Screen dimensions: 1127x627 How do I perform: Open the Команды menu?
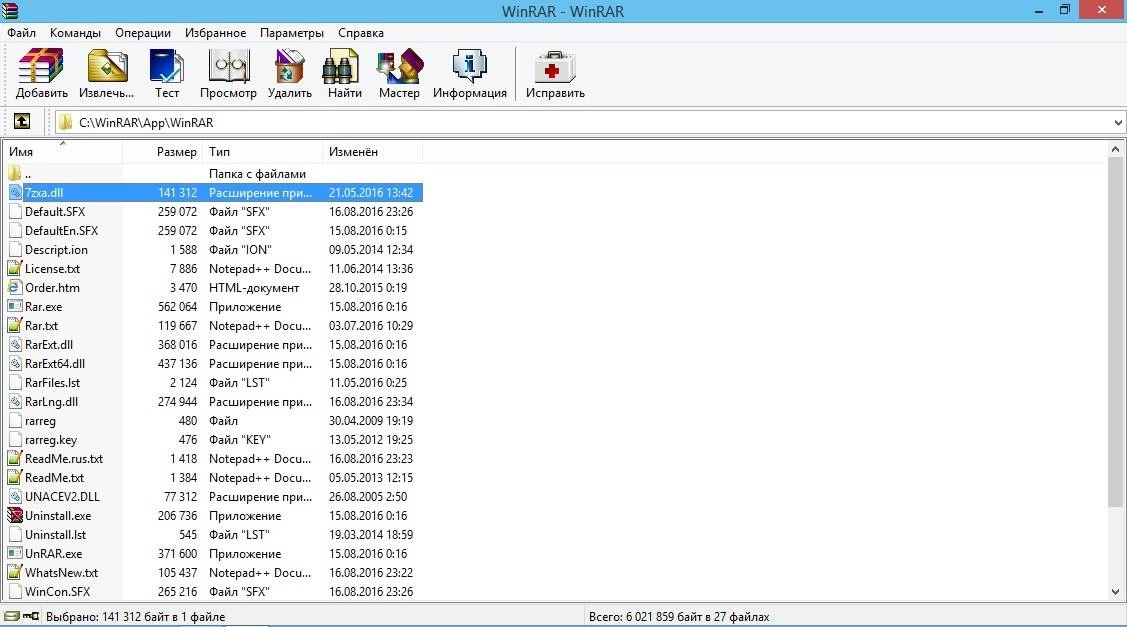(75, 32)
